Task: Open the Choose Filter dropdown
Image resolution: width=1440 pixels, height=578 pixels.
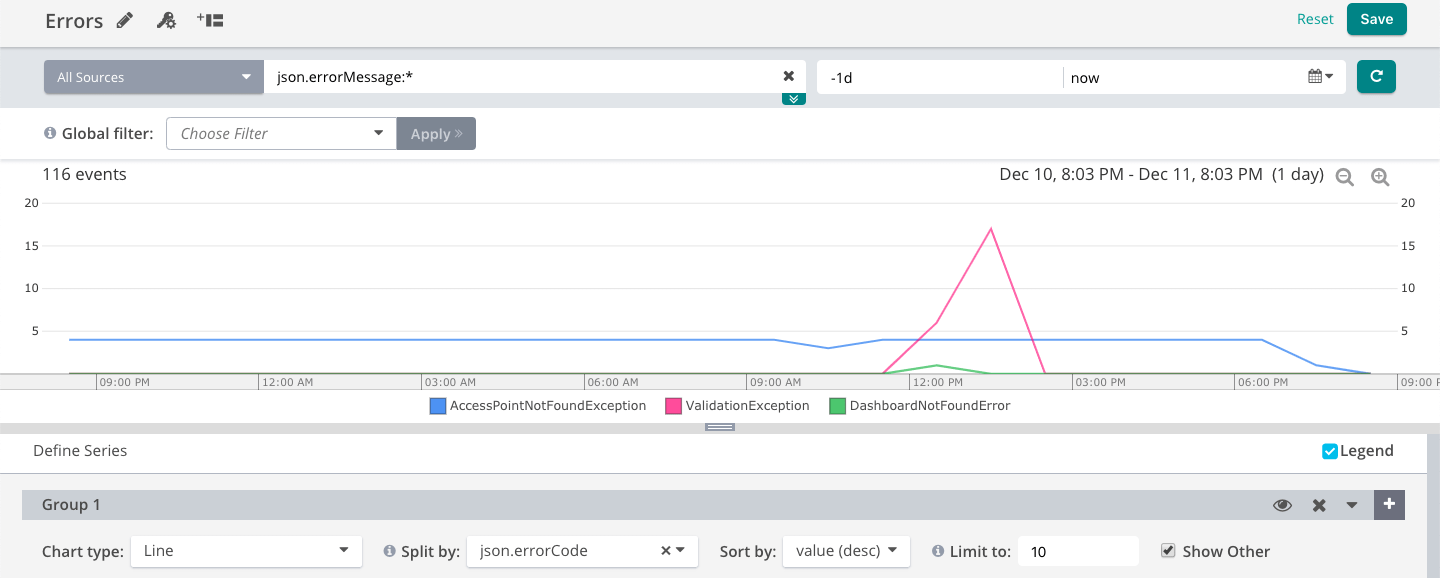Action: tap(281, 134)
